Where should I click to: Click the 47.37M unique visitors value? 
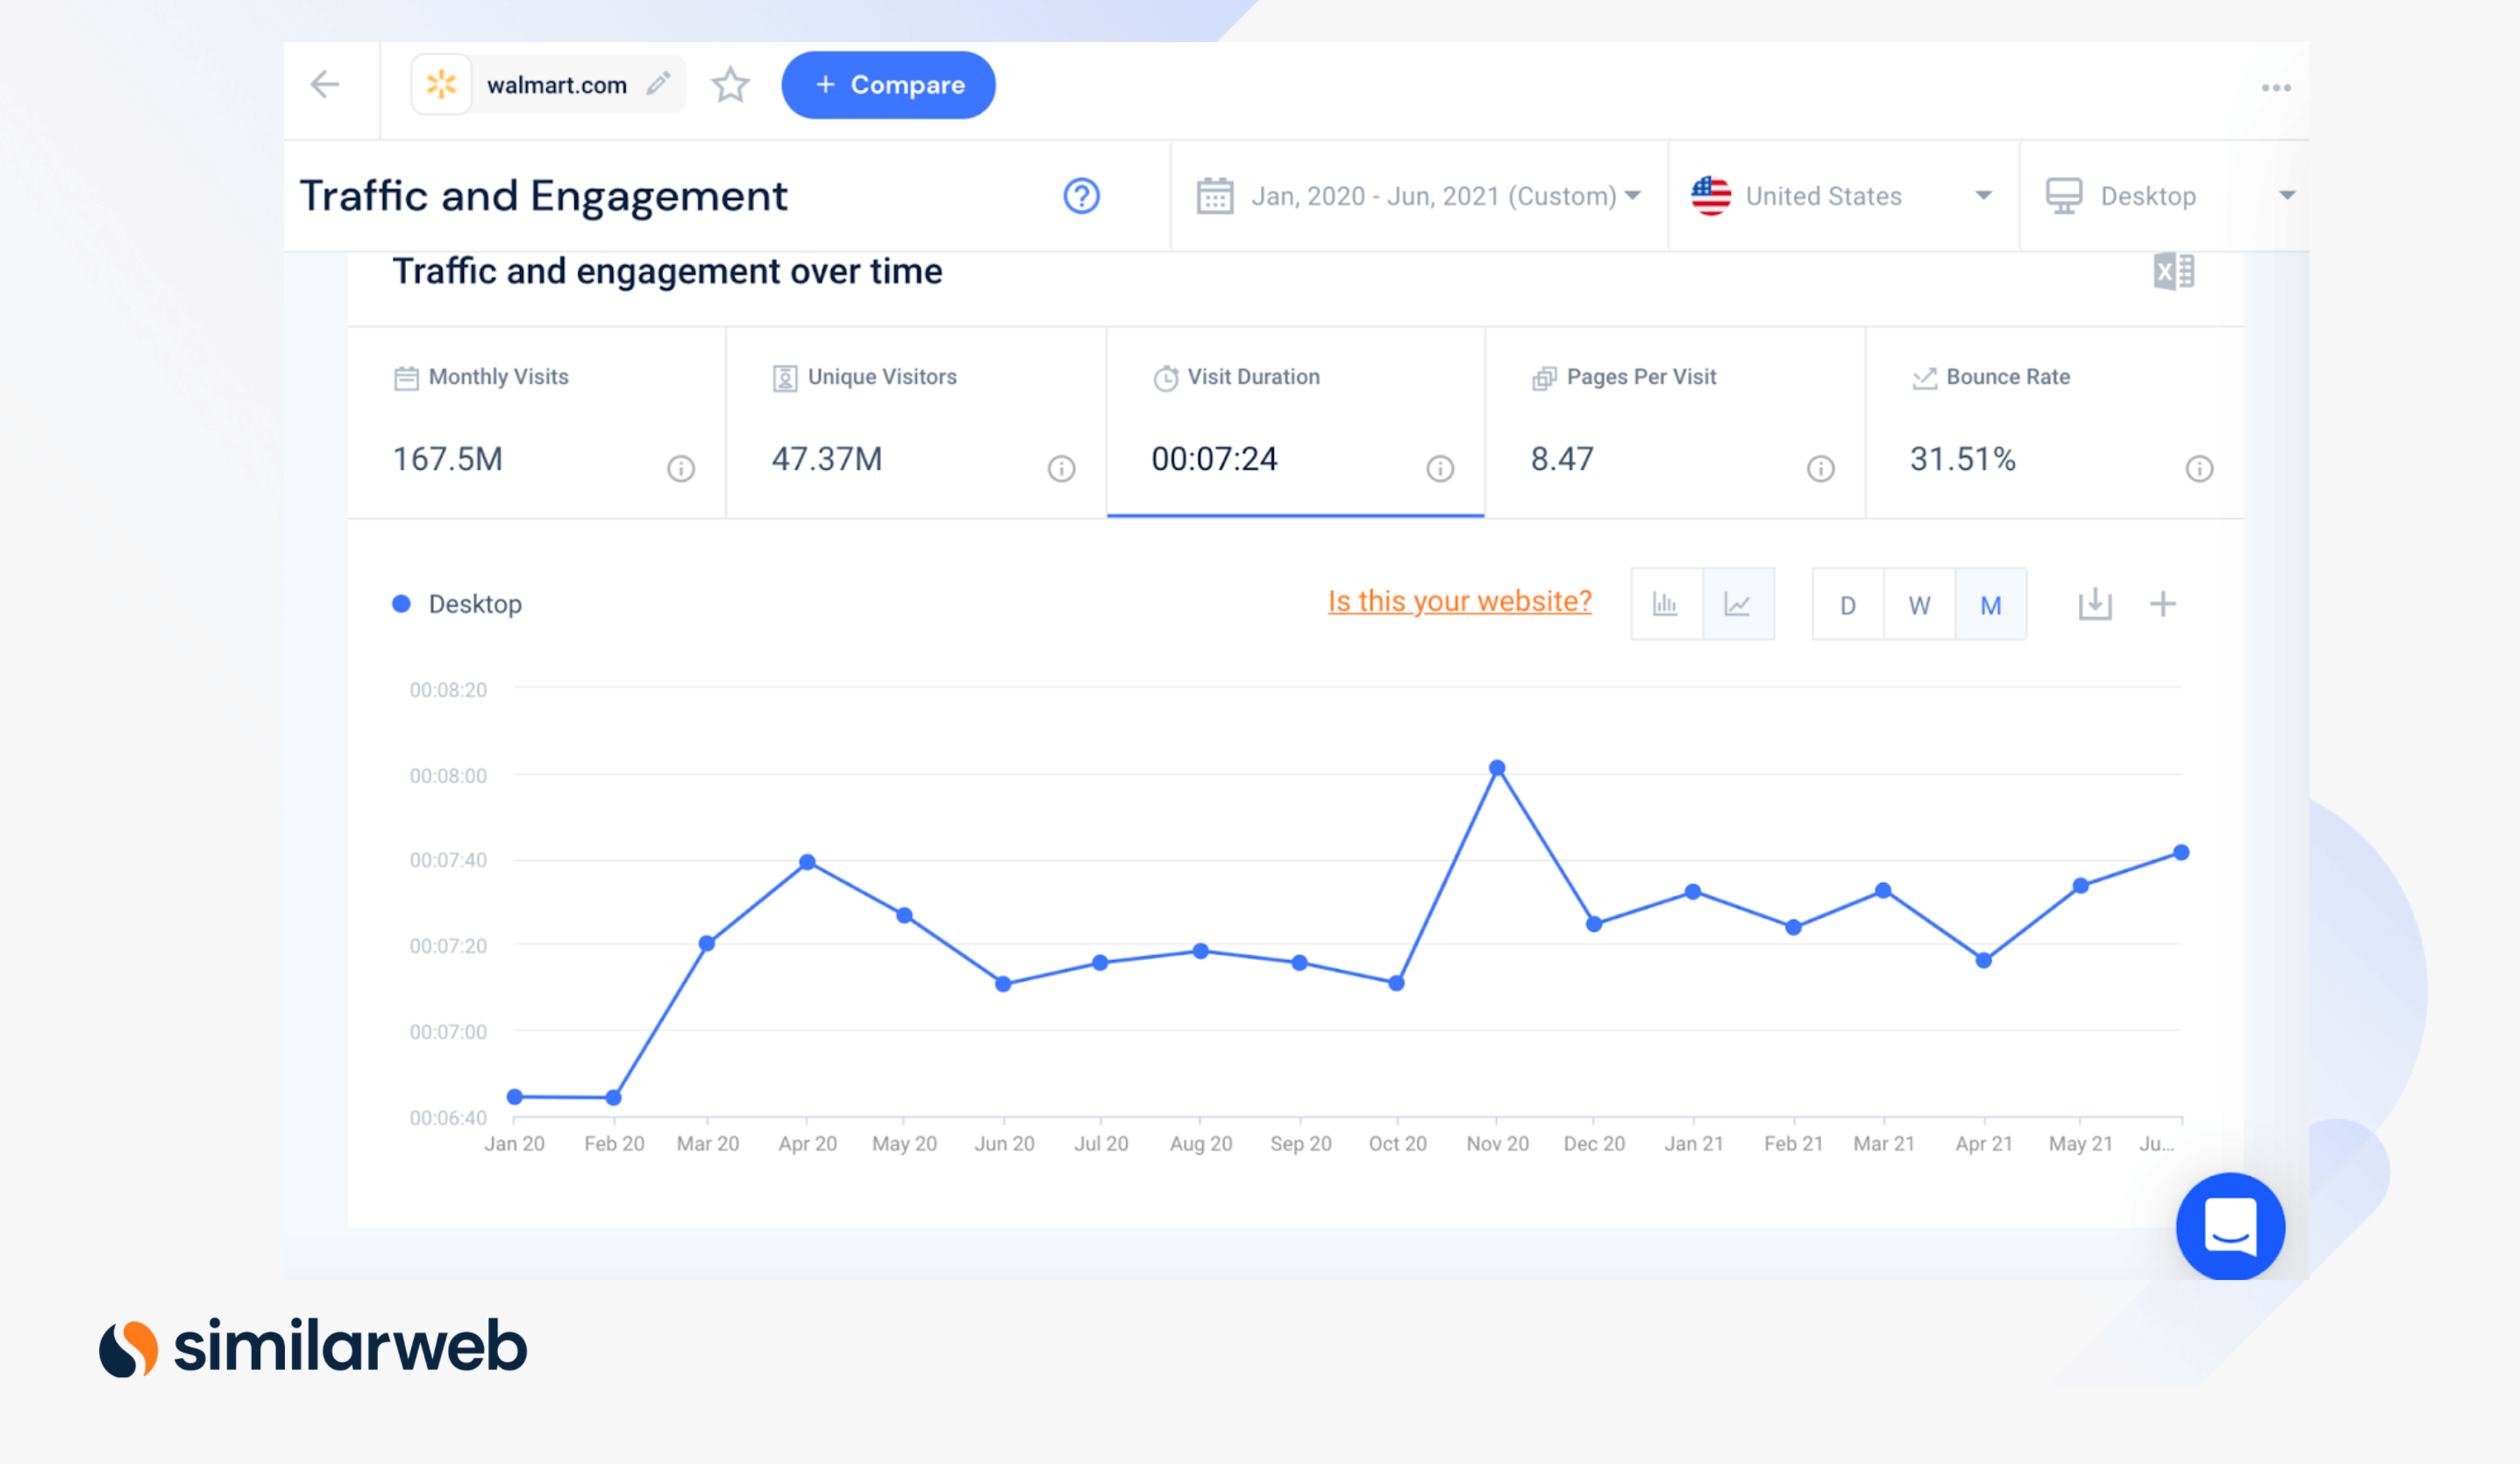coord(826,459)
